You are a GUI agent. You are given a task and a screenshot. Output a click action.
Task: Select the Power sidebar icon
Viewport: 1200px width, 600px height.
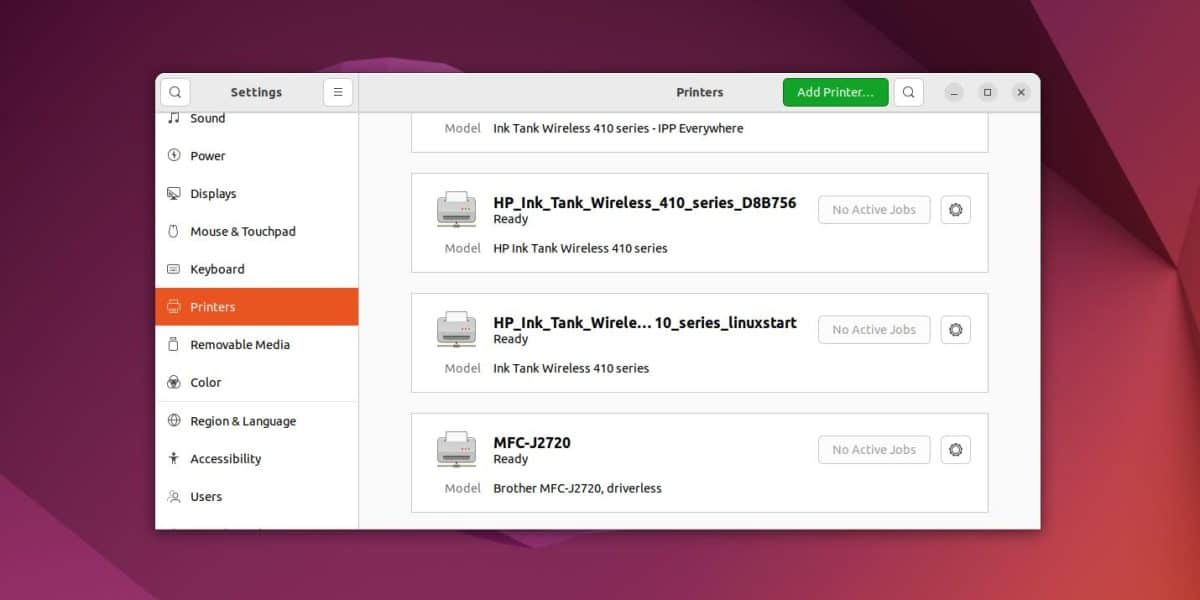pyautogui.click(x=176, y=155)
